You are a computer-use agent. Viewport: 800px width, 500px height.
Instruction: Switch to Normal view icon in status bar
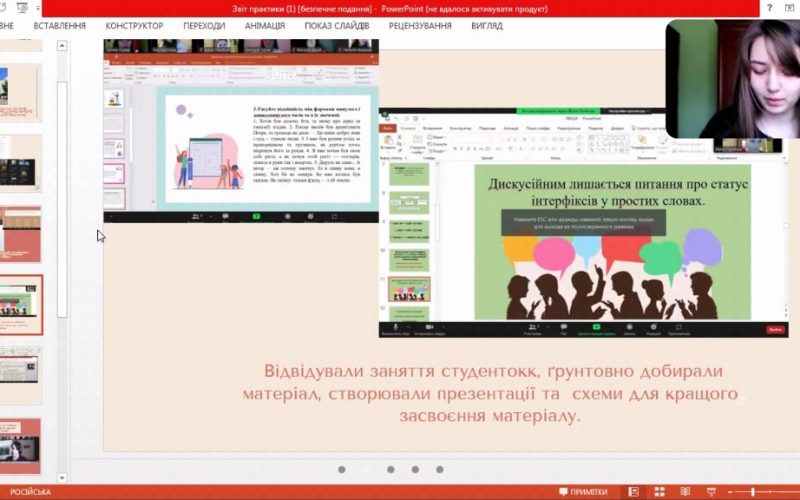(633, 492)
